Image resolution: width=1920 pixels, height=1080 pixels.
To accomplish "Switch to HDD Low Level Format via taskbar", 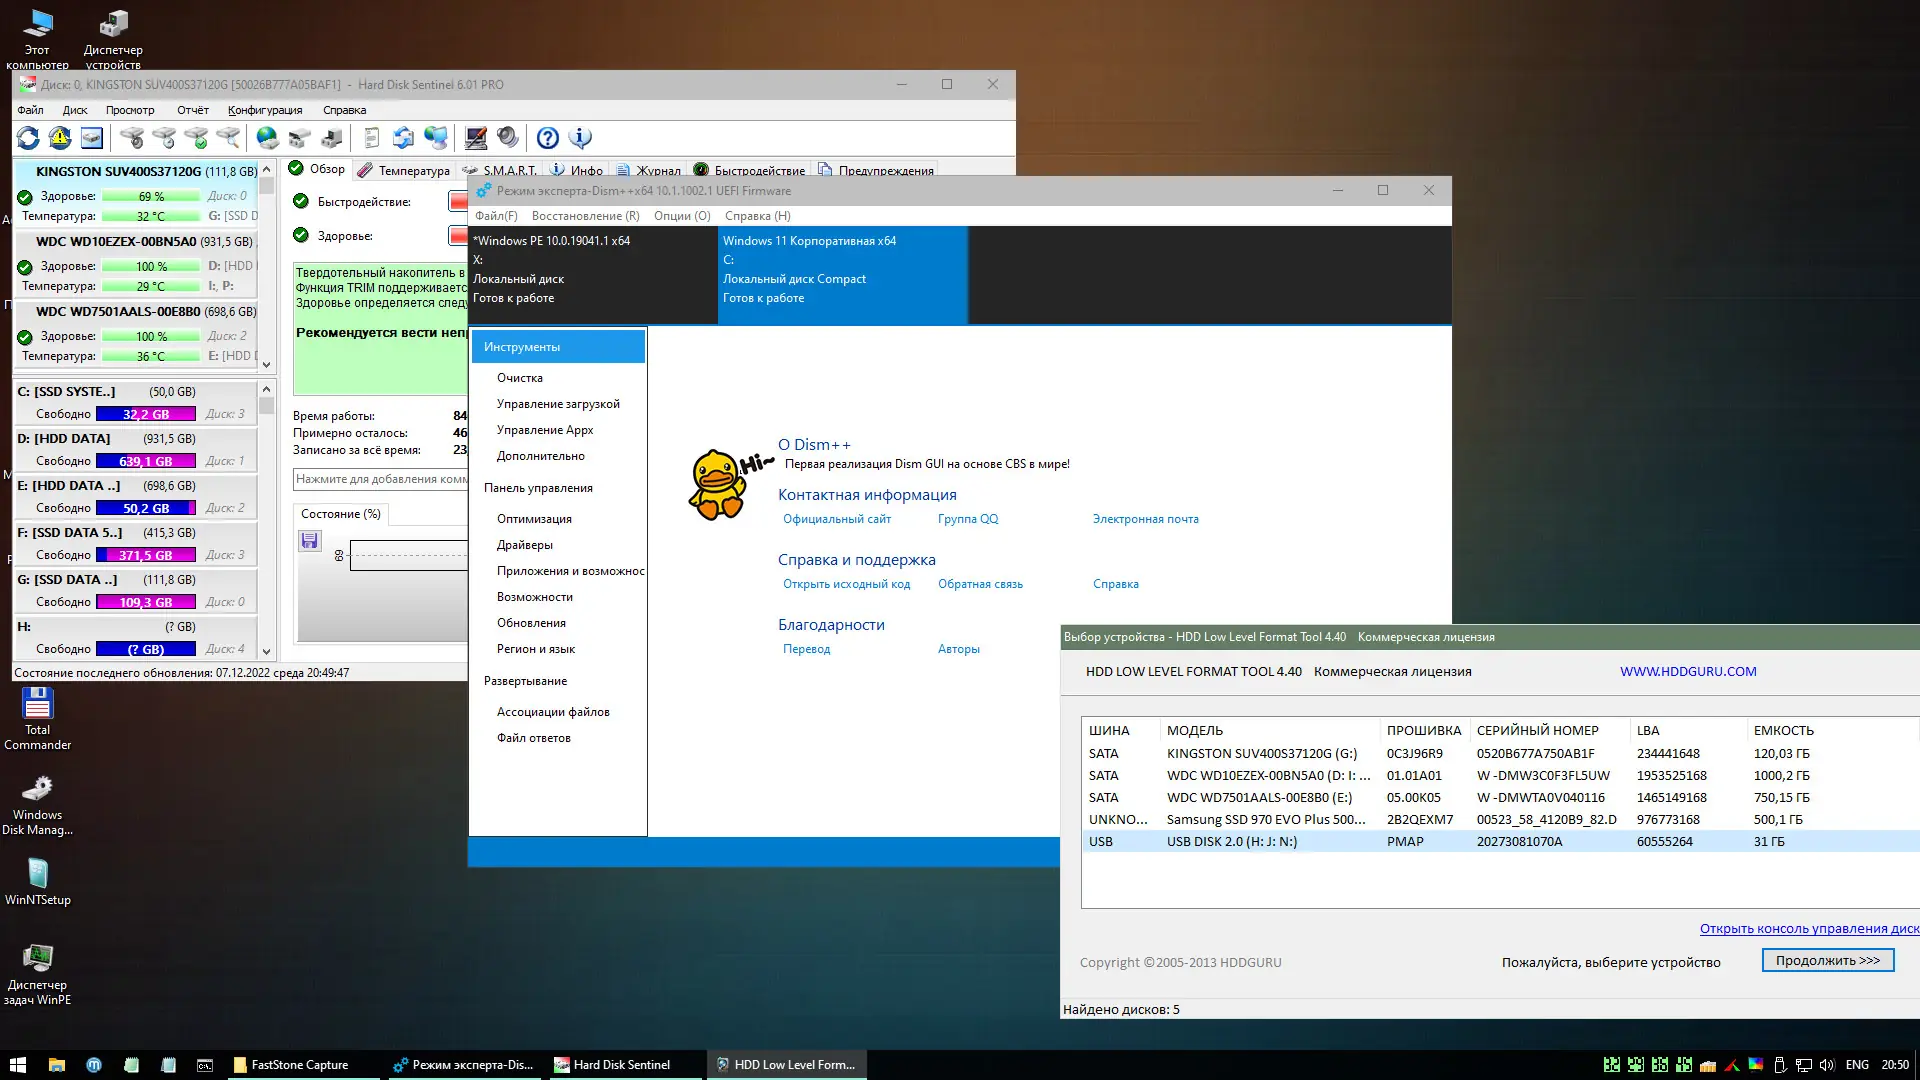I will click(x=786, y=1064).
